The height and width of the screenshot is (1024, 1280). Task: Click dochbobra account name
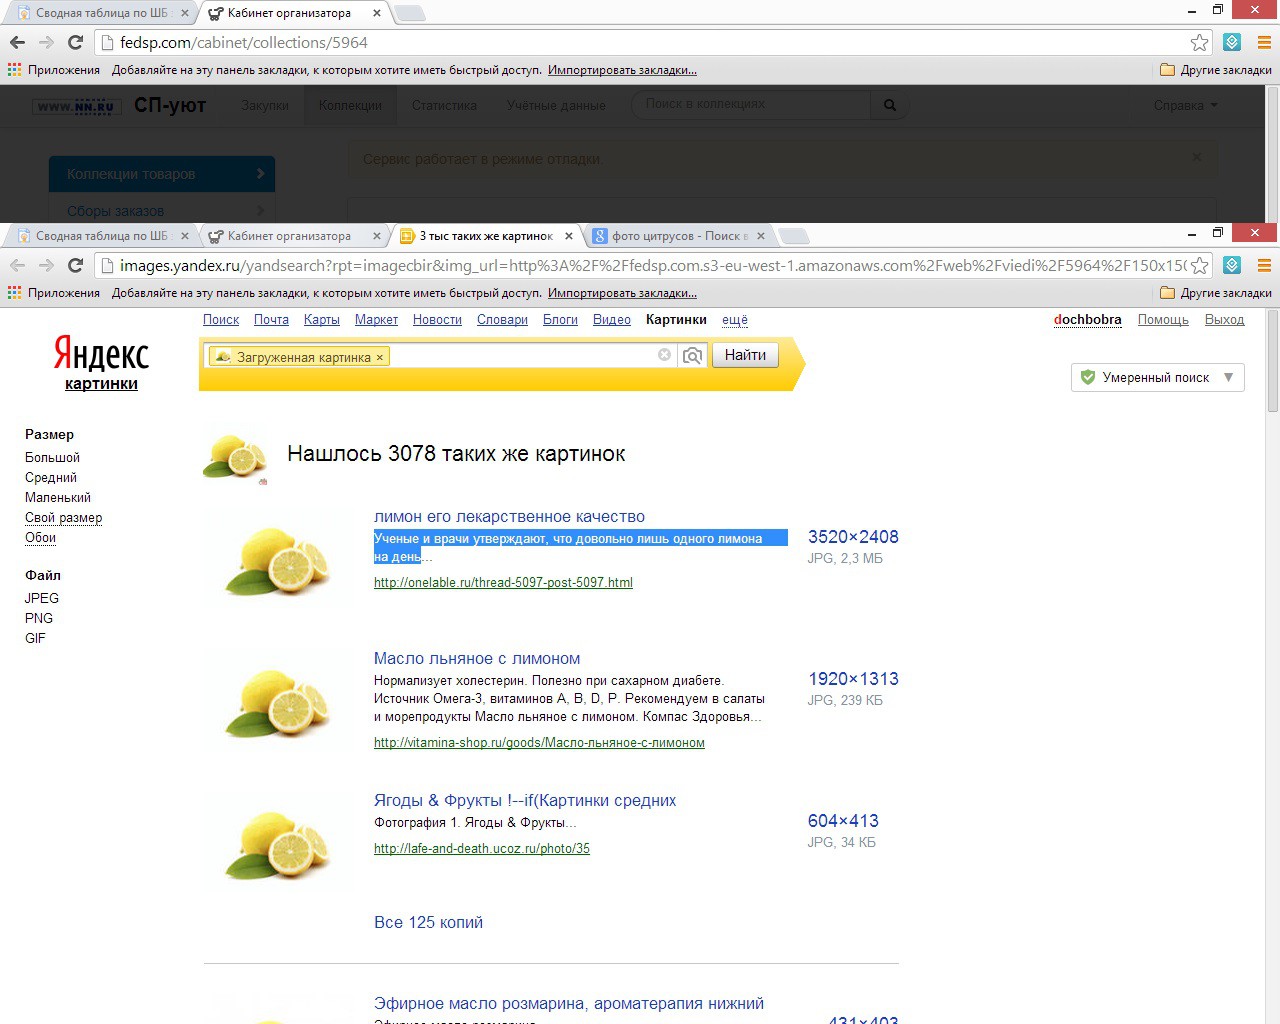tap(1087, 320)
